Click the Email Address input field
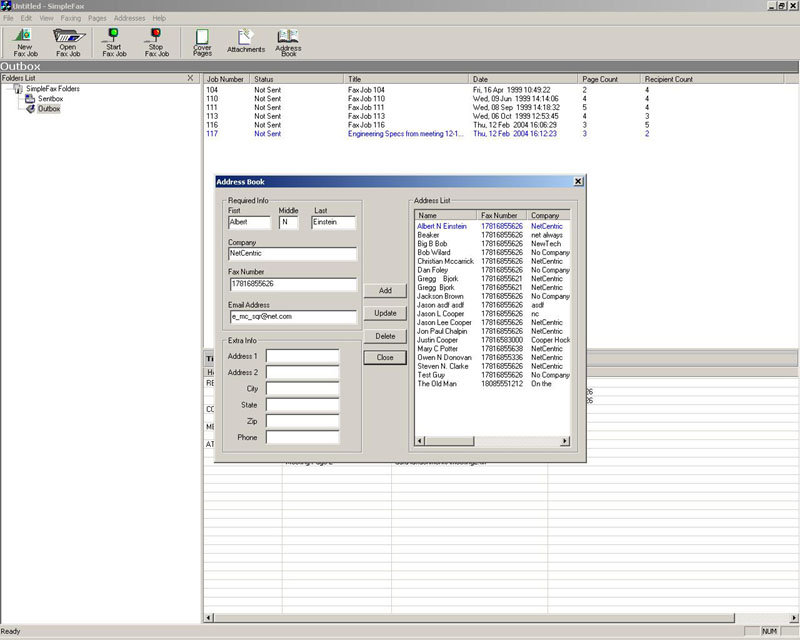The height and width of the screenshot is (640, 800). 292,316
